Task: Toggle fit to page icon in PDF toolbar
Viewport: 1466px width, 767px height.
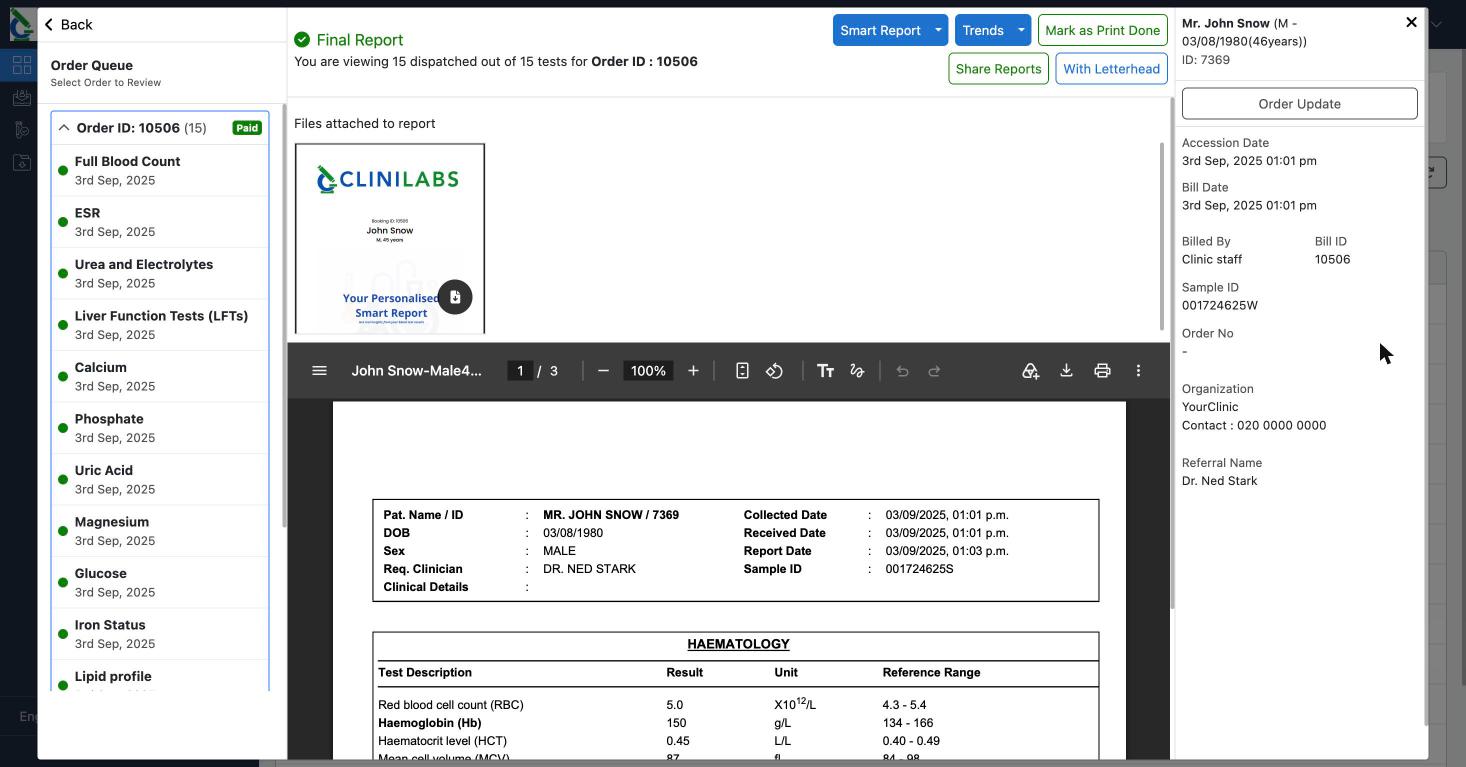Action: point(742,371)
